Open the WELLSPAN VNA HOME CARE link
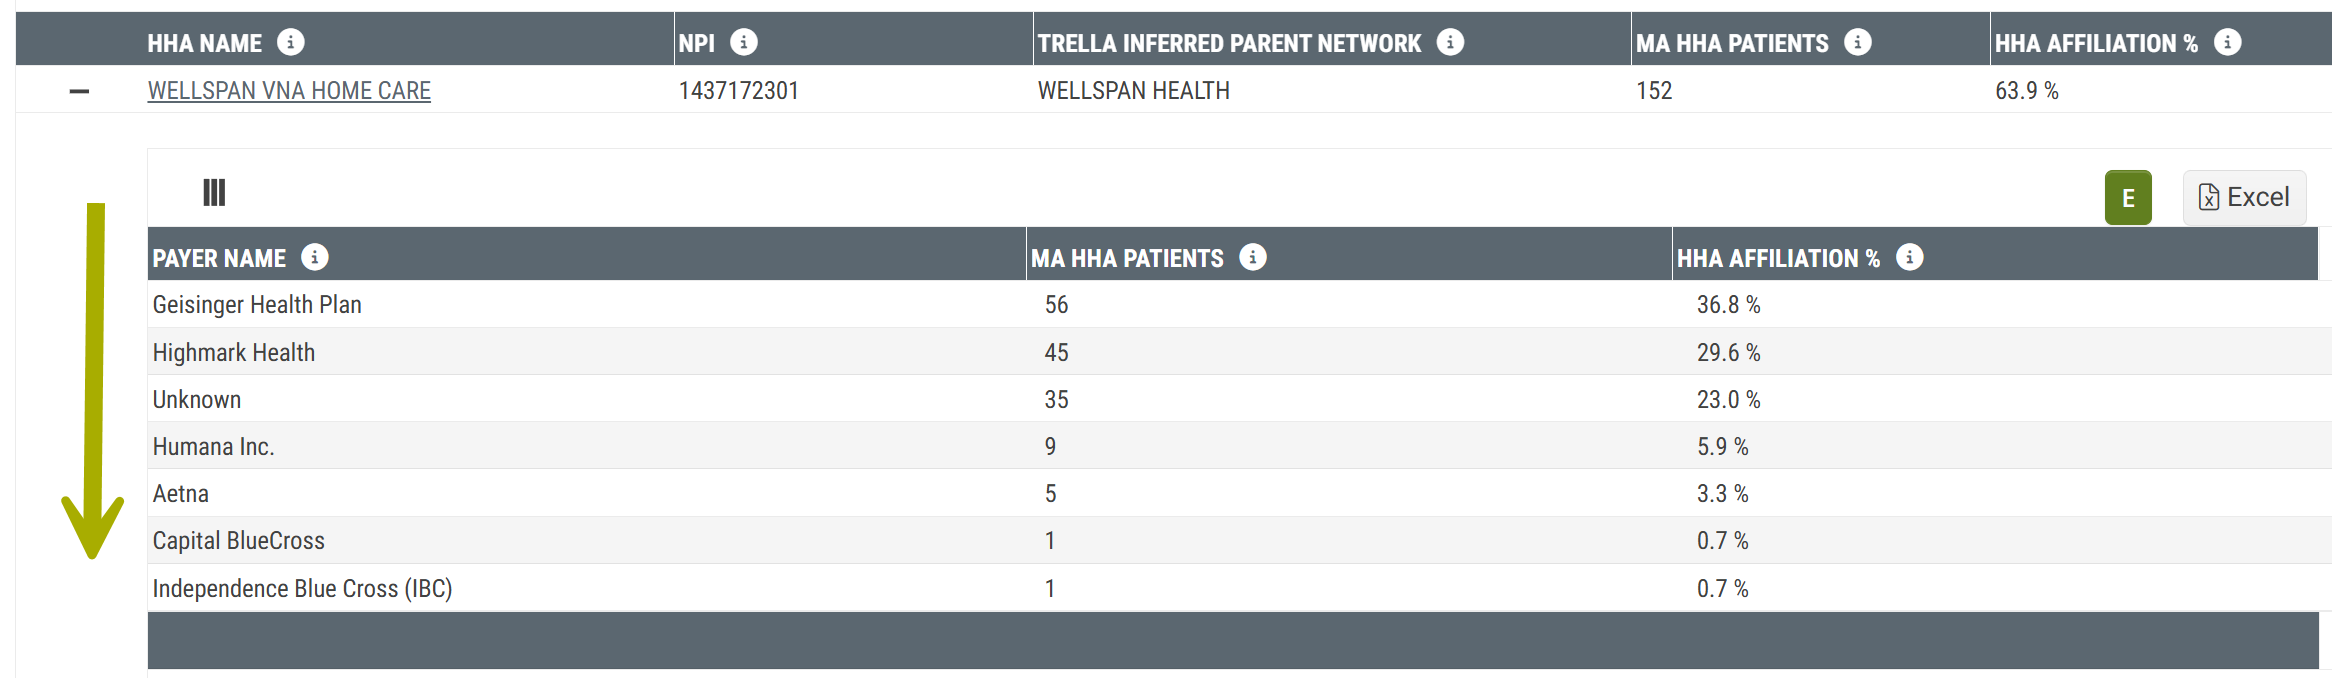Image resolution: width=2332 pixels, height=678 pixels. click(289, 91)
